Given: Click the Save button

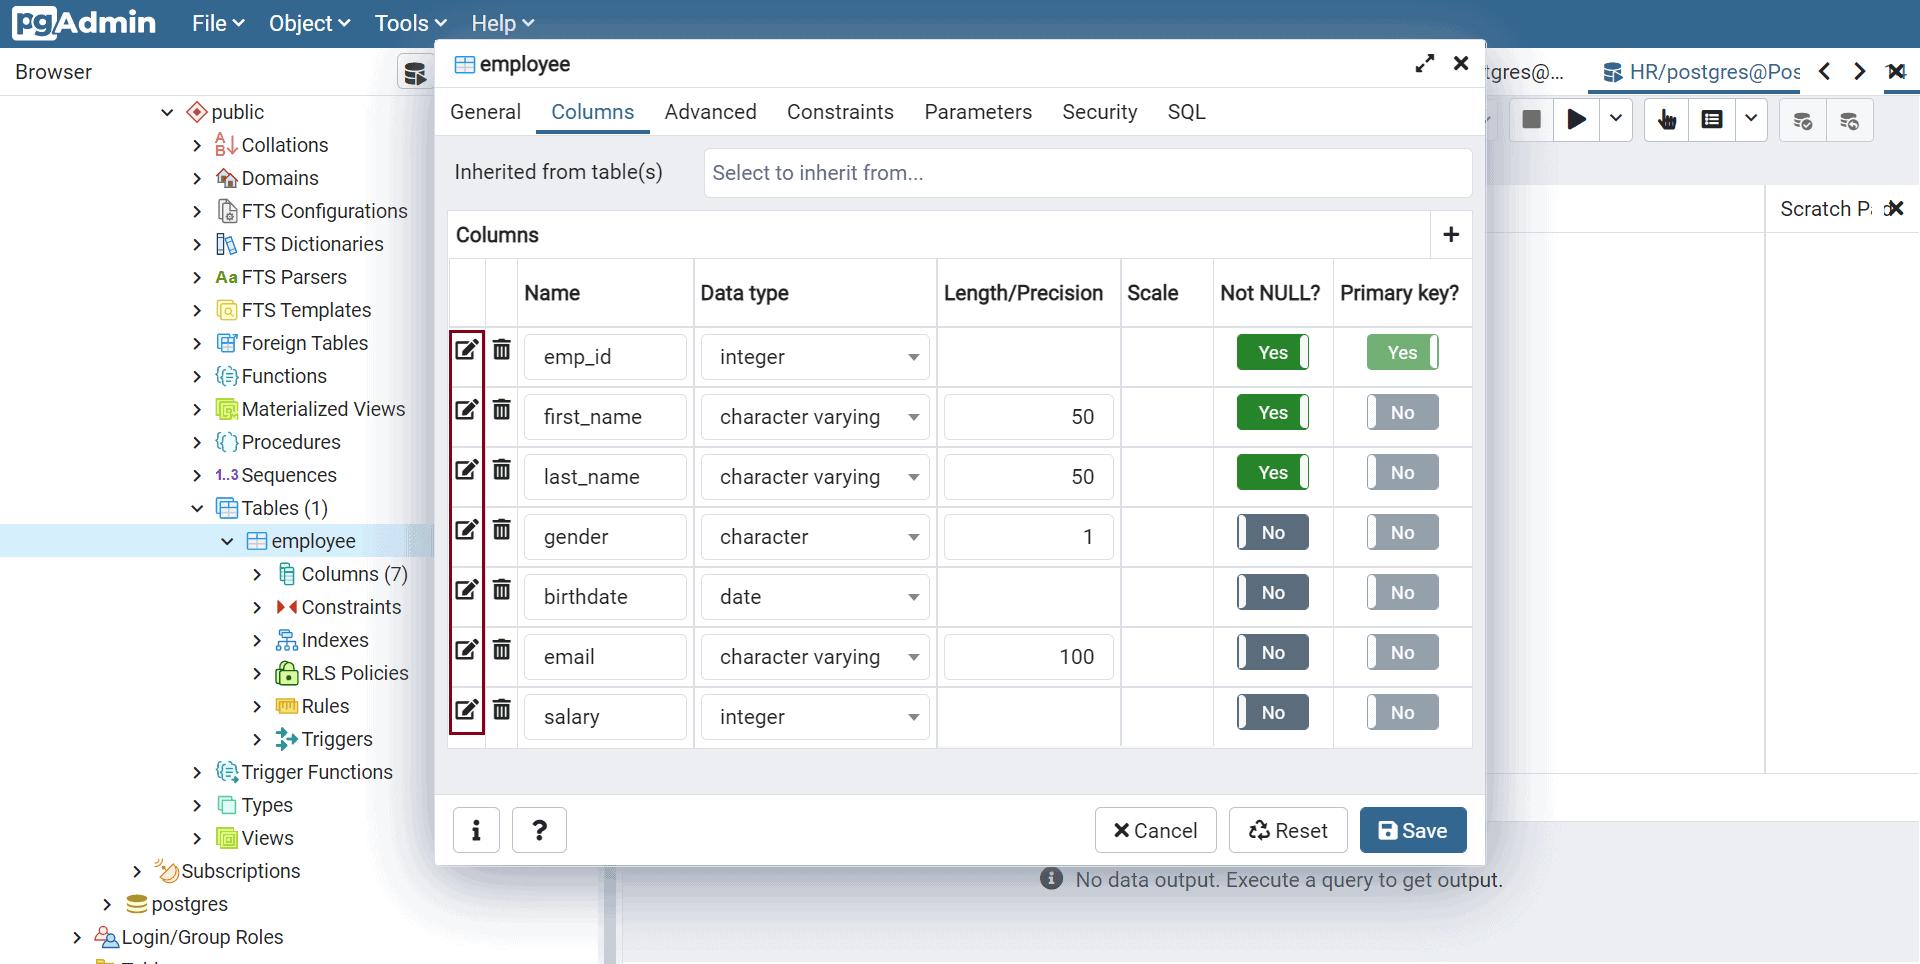Looking at the screenshot, I should click(x=1412, y=830).
